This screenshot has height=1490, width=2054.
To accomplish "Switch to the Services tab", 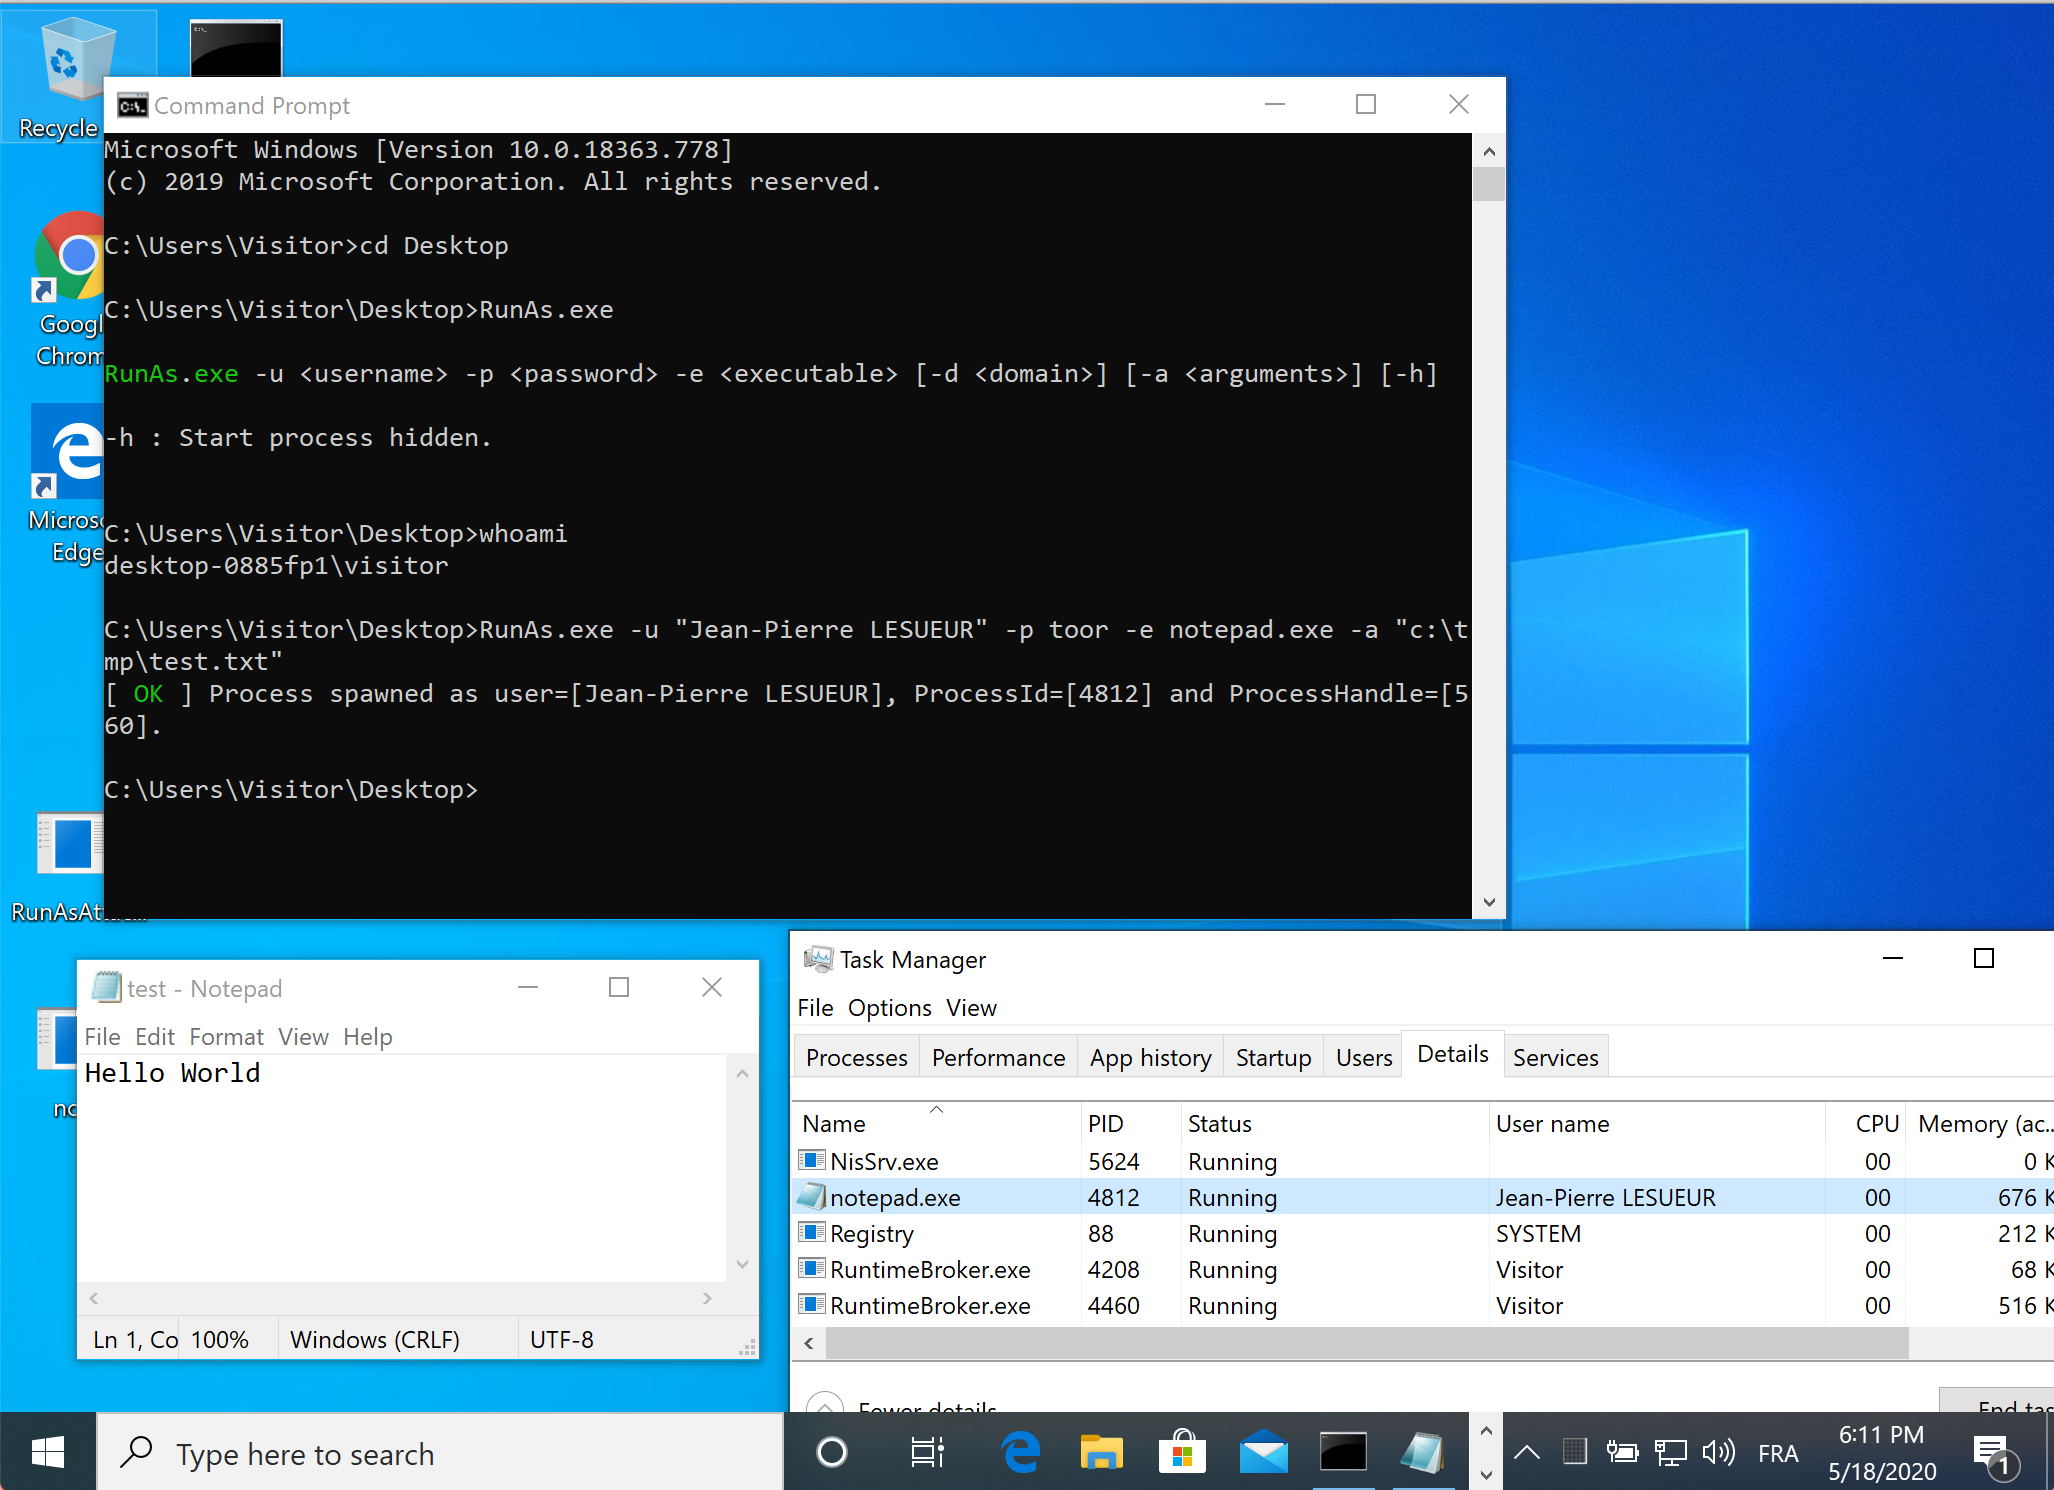I will click(1555, 1057).
